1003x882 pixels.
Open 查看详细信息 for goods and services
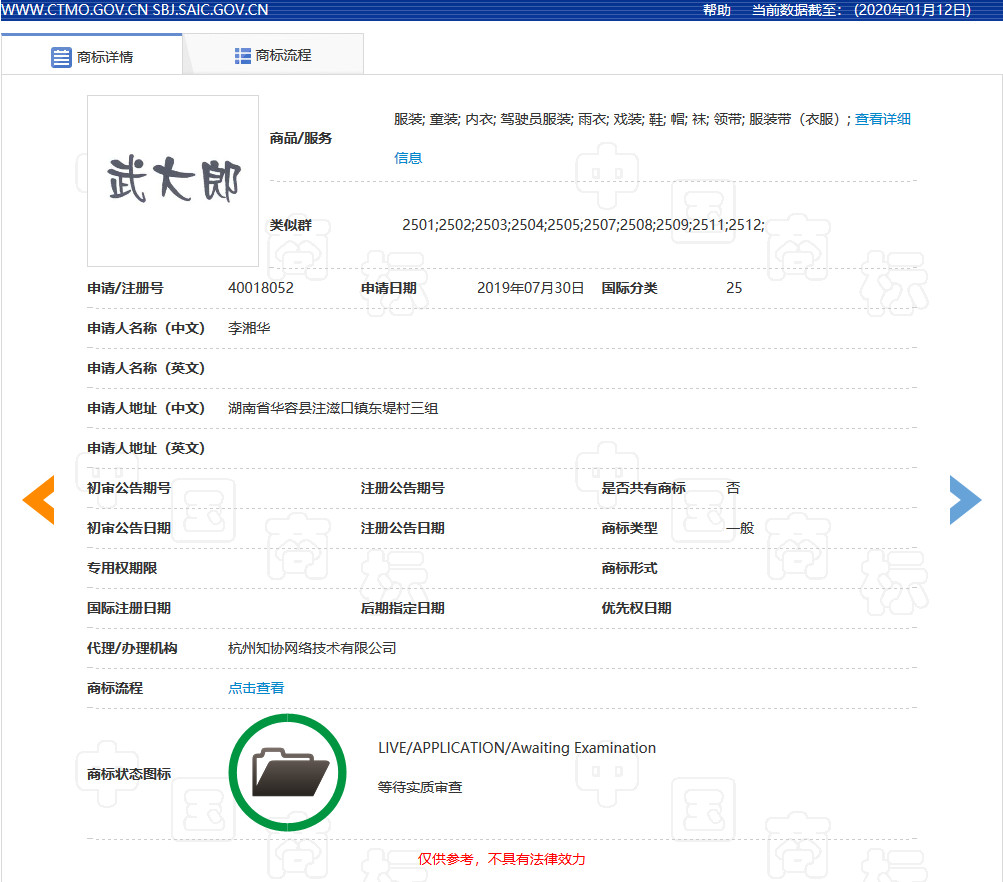pos(881,119)
